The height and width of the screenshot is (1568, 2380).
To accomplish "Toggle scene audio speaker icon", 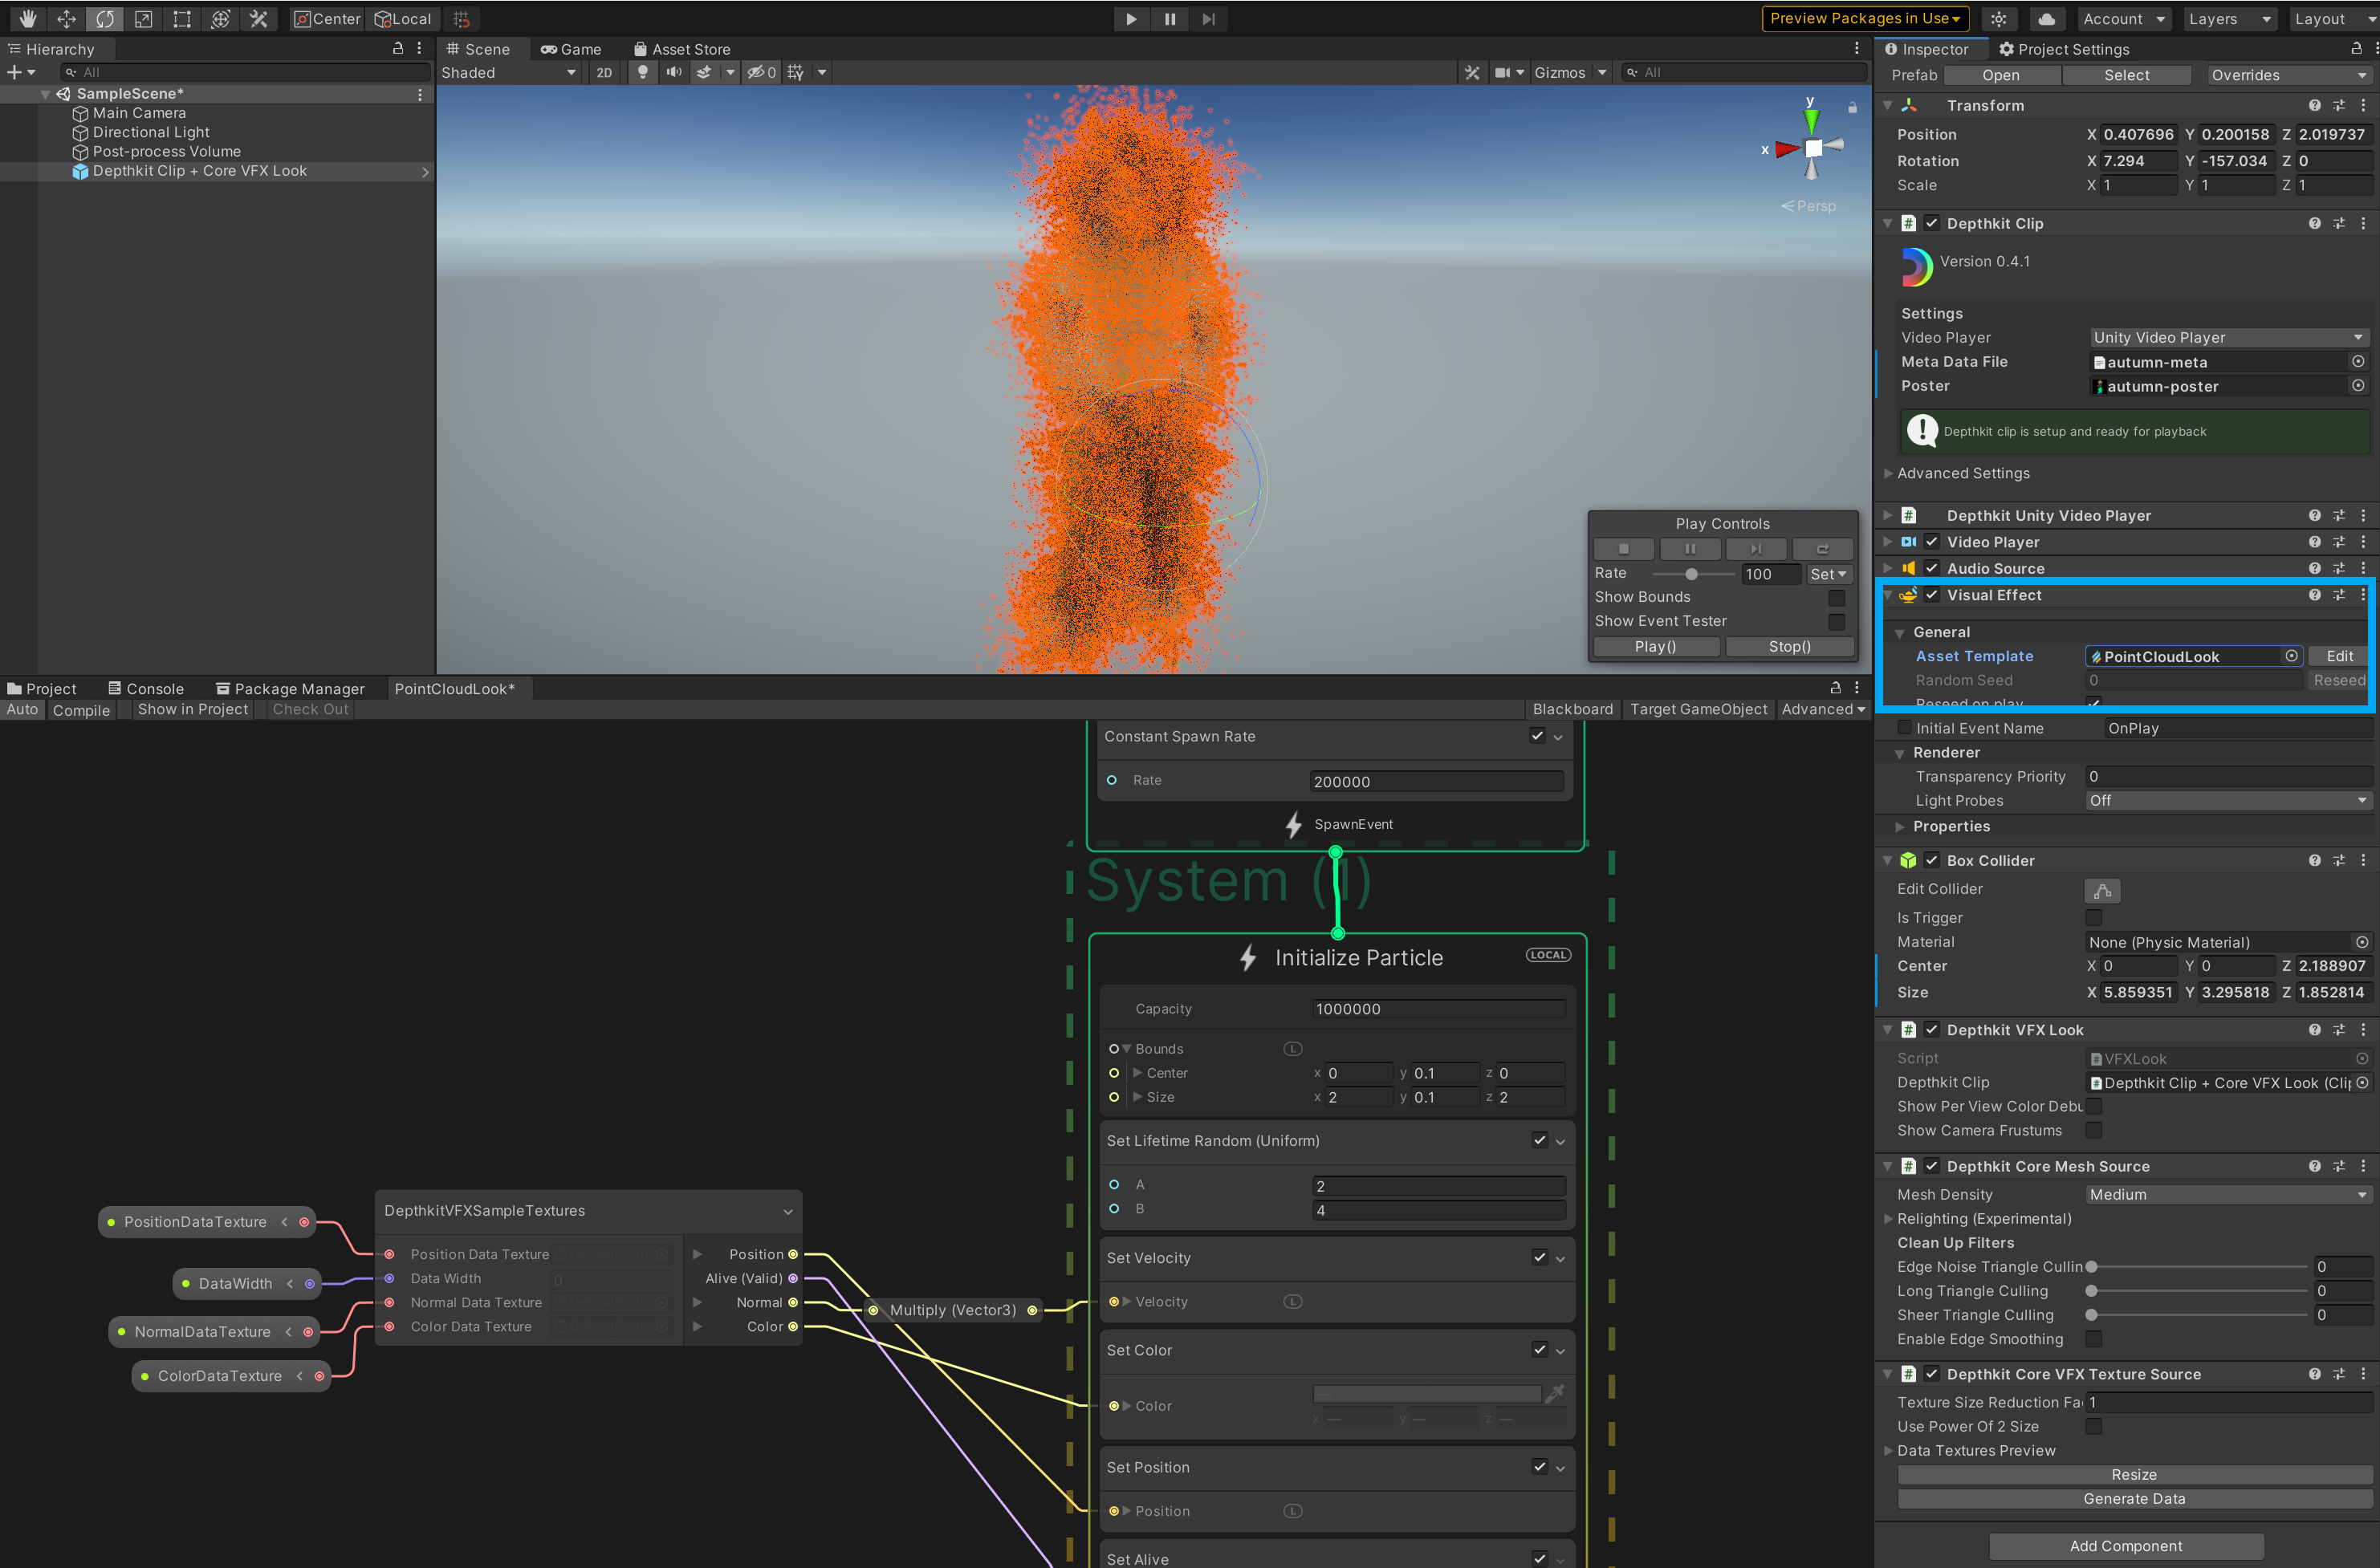I will tap(674, 72).
